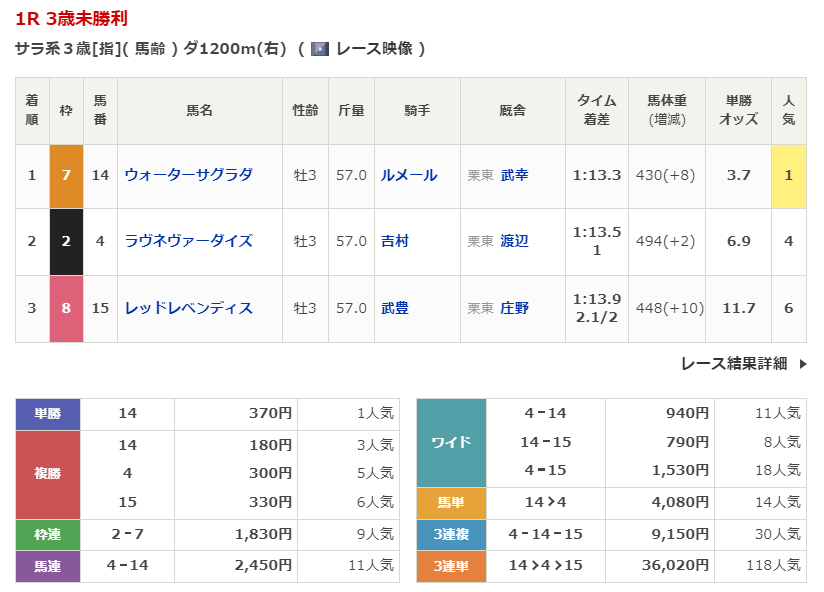
Task: Click the pink frame 8 swatch
Action: pos(66,308)
